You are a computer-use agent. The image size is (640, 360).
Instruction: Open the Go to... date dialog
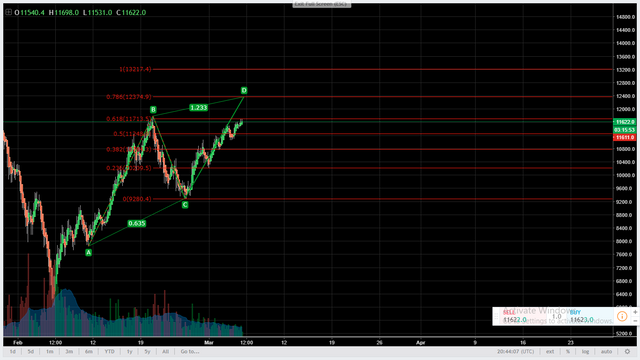coord(190,351)
